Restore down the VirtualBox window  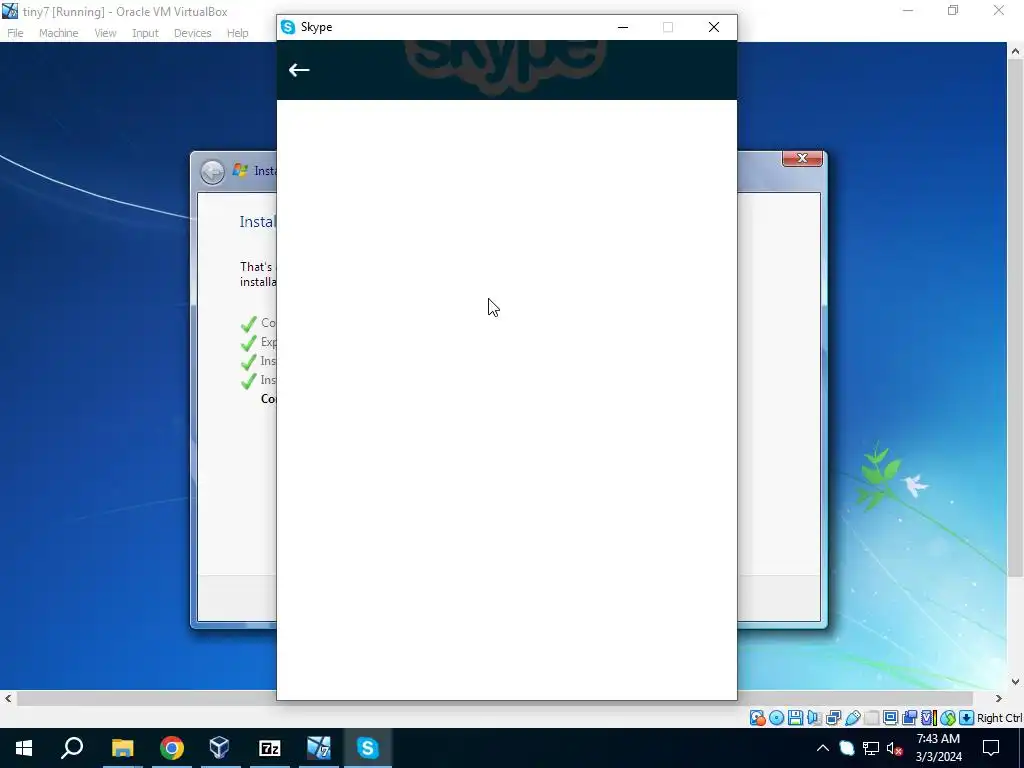click(x=953, y=10)
